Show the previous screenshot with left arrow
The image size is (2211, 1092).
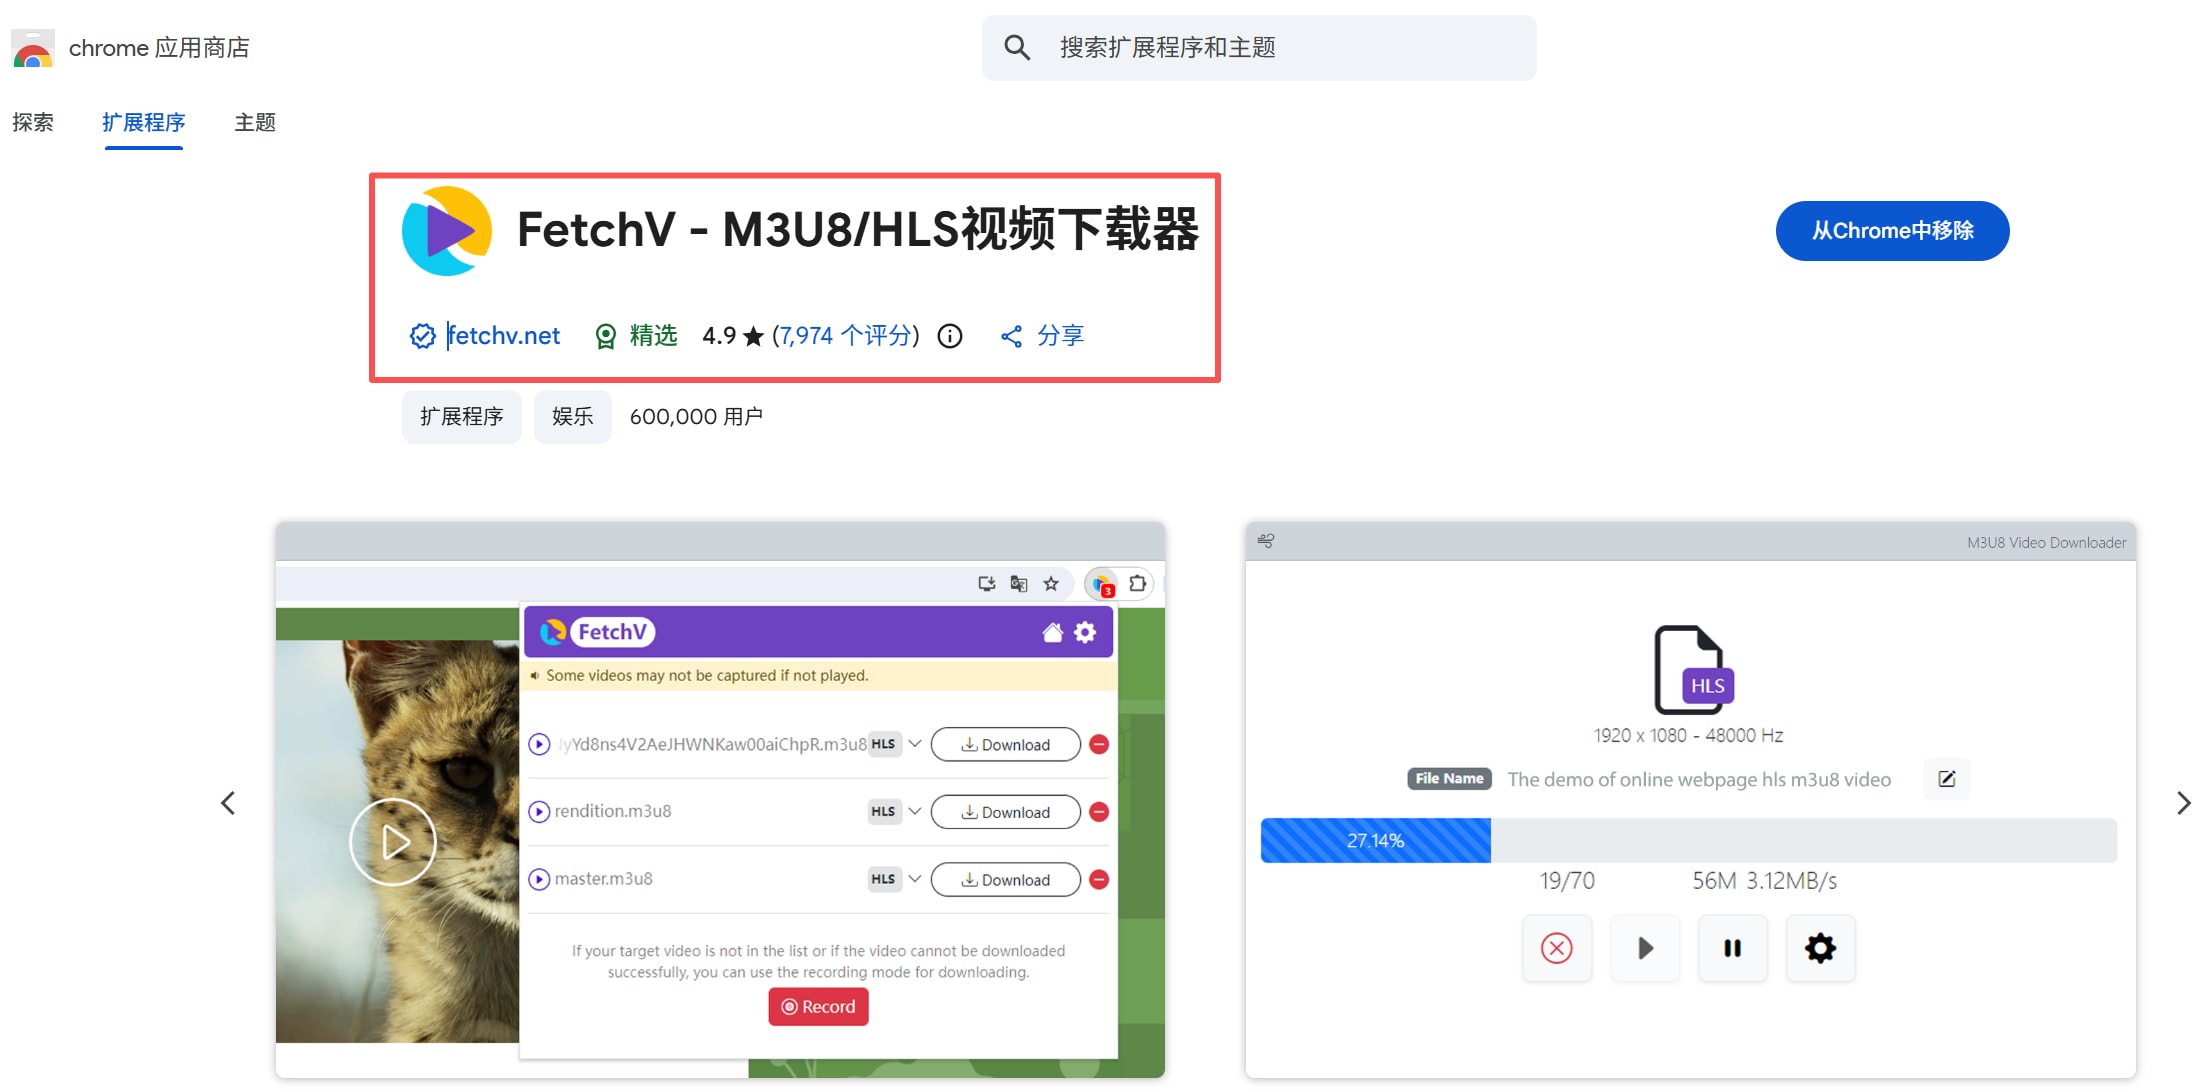point(228,803)
